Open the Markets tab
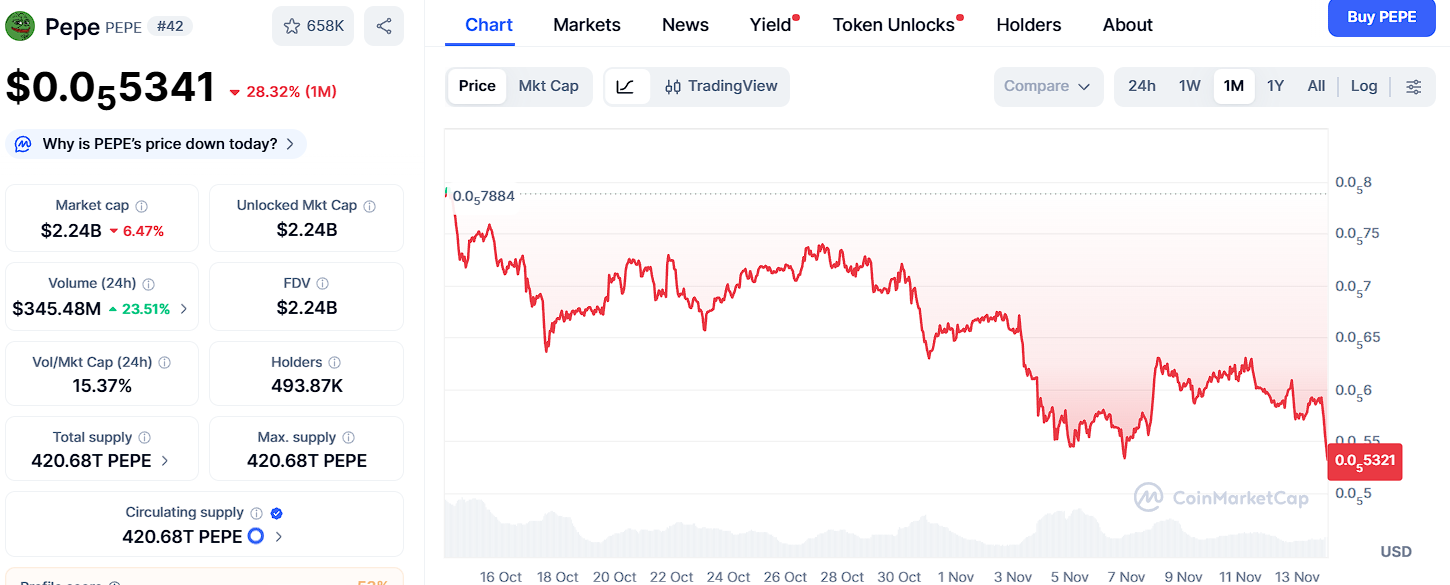 tap(587, 25)
